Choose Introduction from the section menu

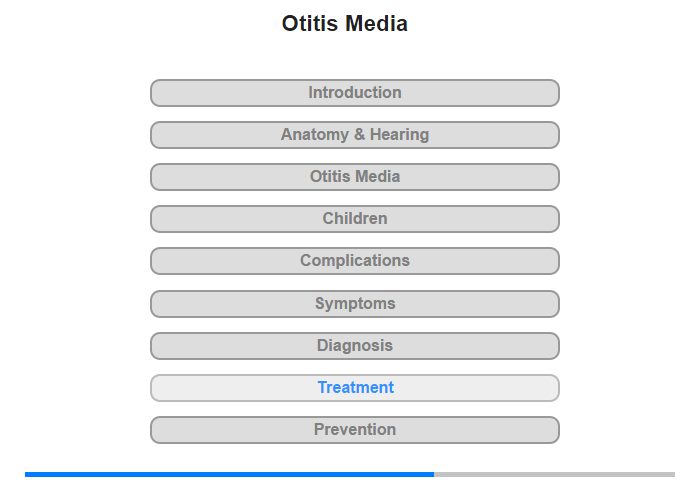pyautogui.click(x=354, y=93)
